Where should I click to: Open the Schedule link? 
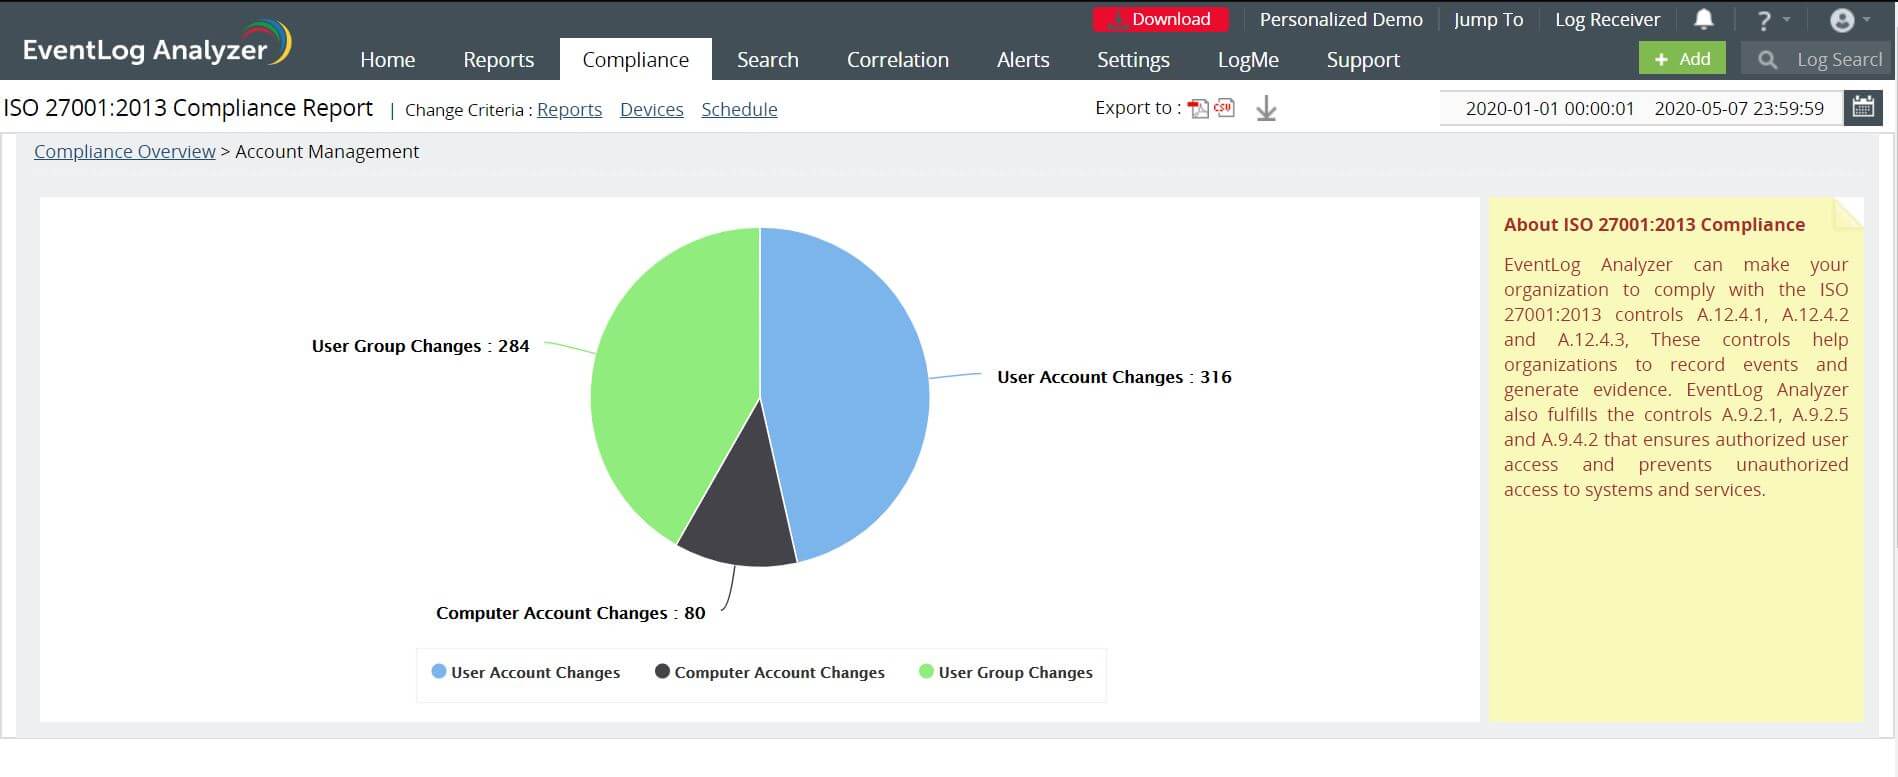[739, 109]
